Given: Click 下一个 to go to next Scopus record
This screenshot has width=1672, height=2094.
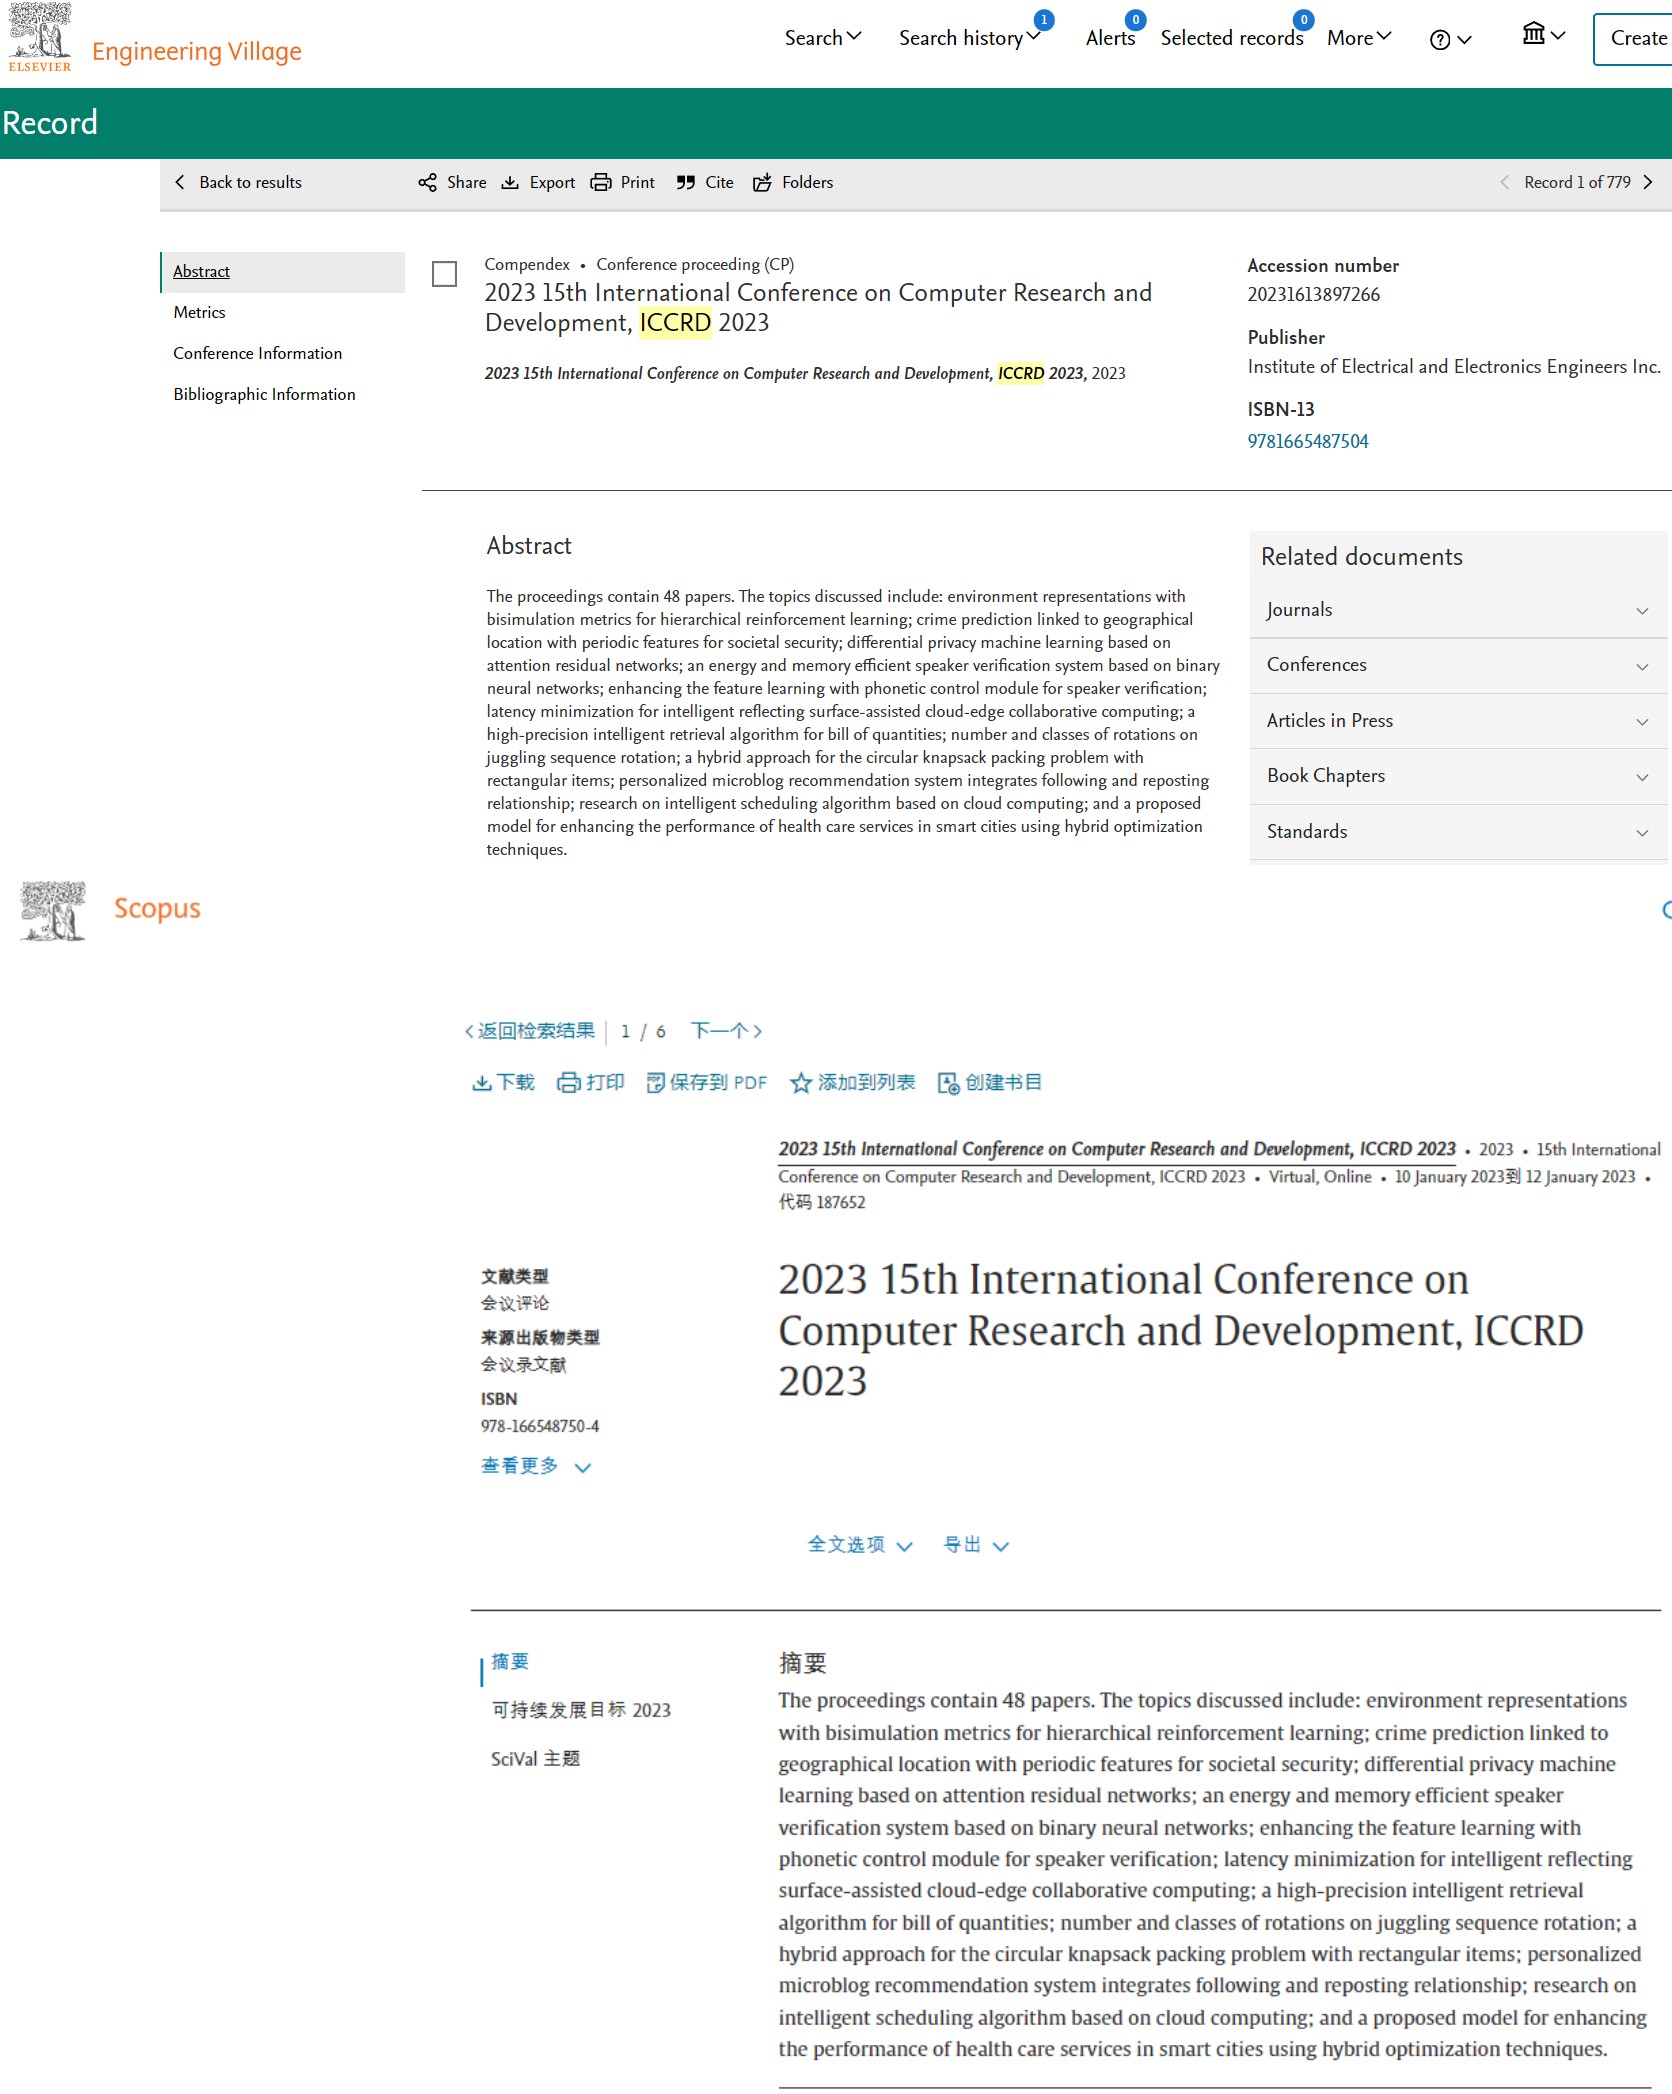Looking at the screenshot, I should (727, 1032).
